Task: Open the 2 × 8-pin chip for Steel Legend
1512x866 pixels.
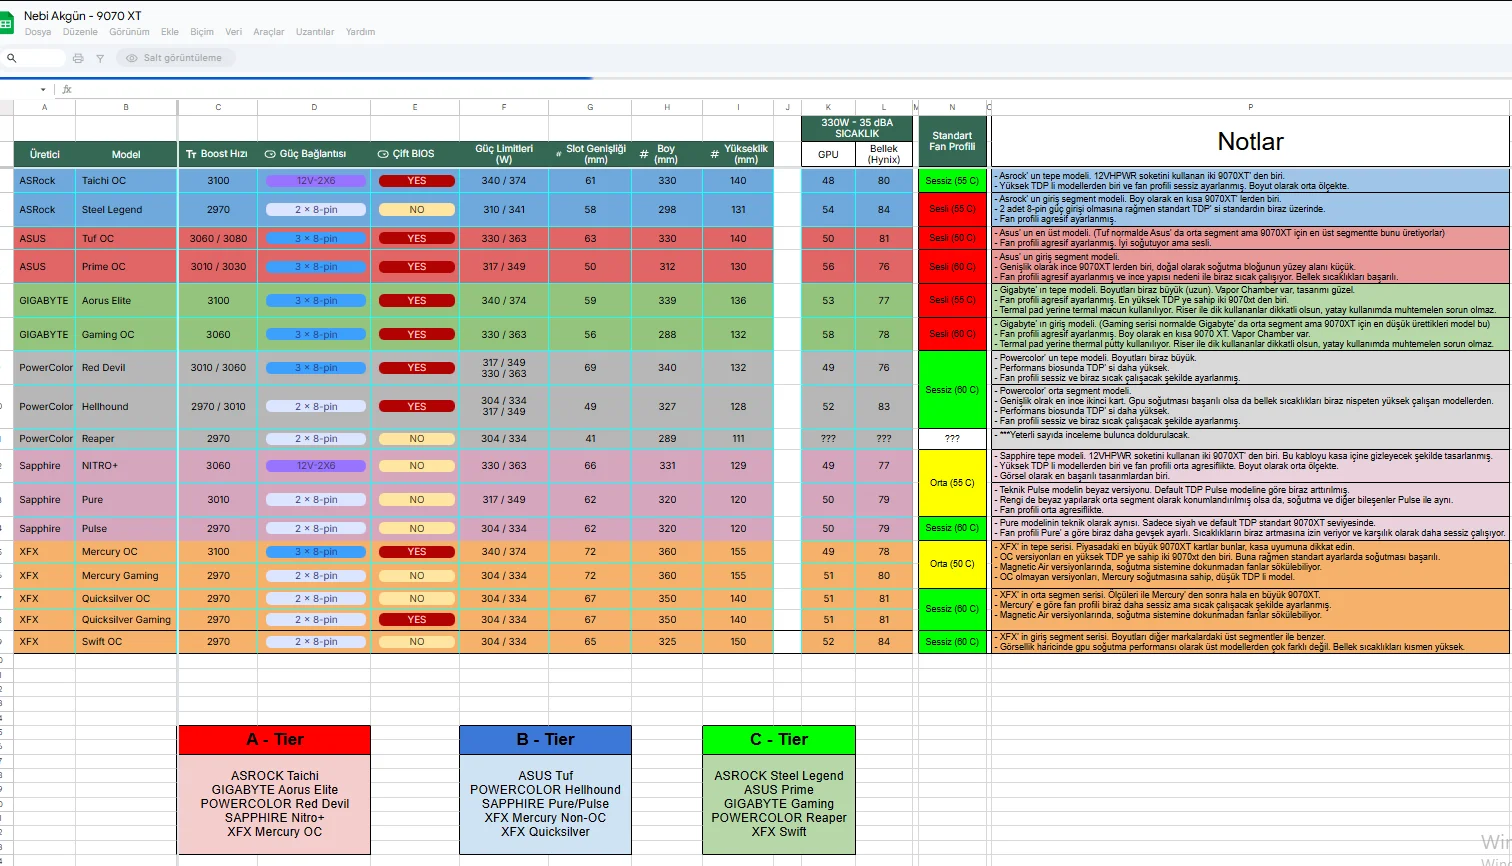Action: 316,210
